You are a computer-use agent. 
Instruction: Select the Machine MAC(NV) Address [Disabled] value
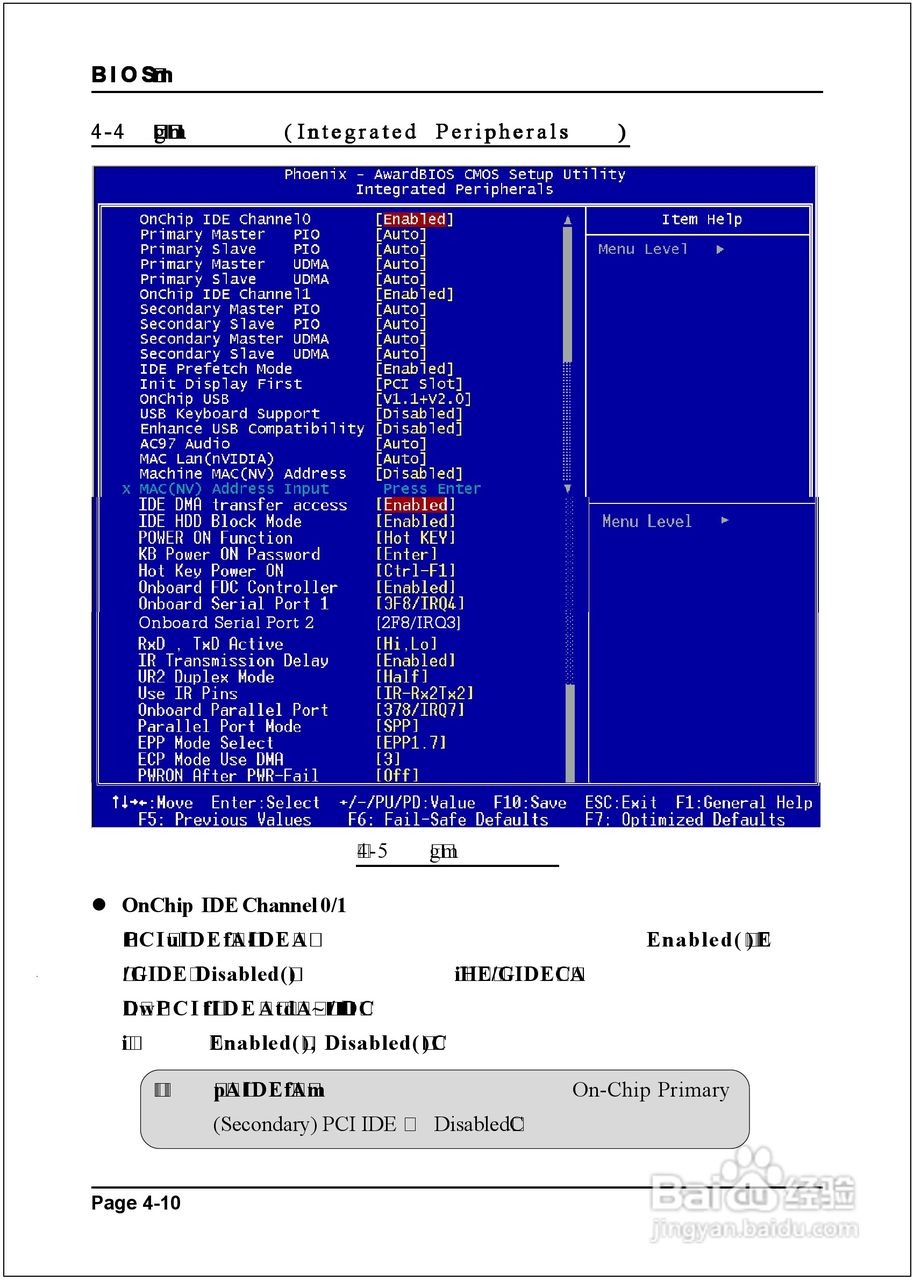point(419,474)
